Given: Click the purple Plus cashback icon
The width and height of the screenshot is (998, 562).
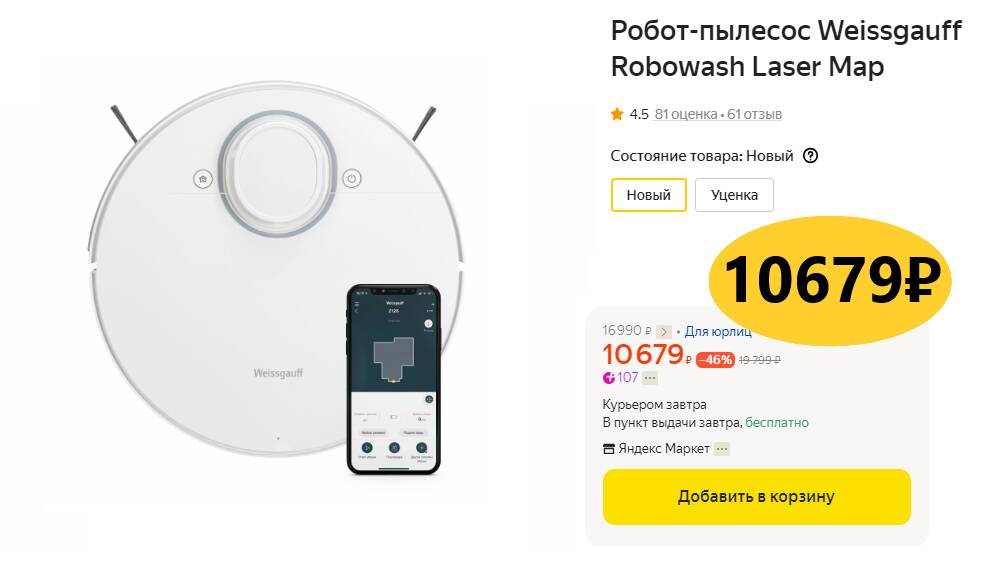Looking at the screenshot, I should click(x=608, y=378).
